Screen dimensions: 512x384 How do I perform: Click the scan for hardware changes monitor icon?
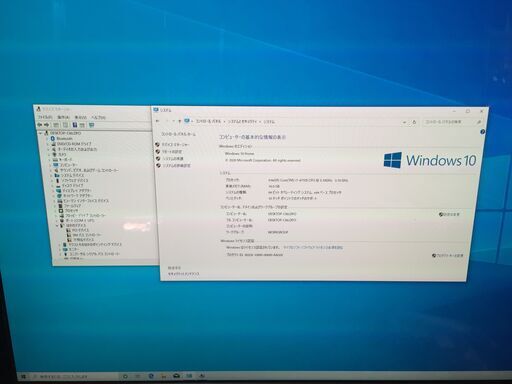(92, 125)
